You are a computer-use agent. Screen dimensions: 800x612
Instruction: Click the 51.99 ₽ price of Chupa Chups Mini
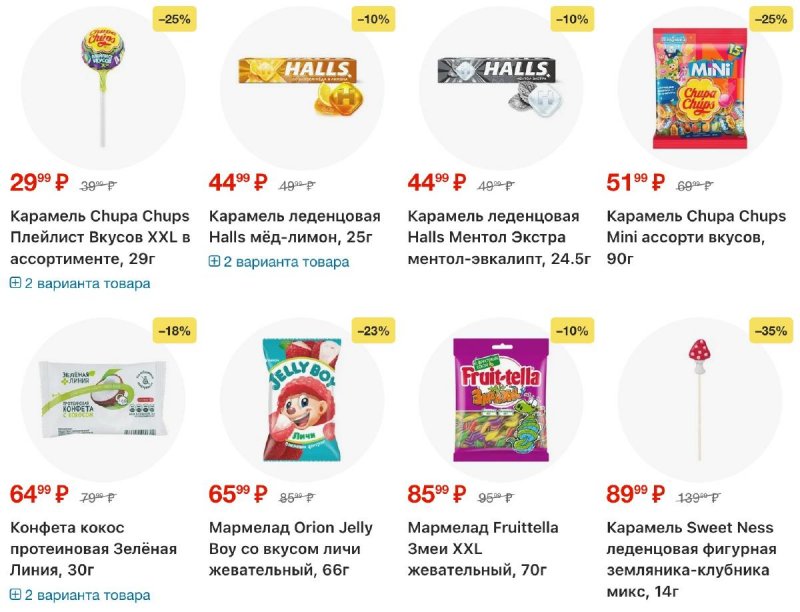pyautogui.click(x=637, y=182)
